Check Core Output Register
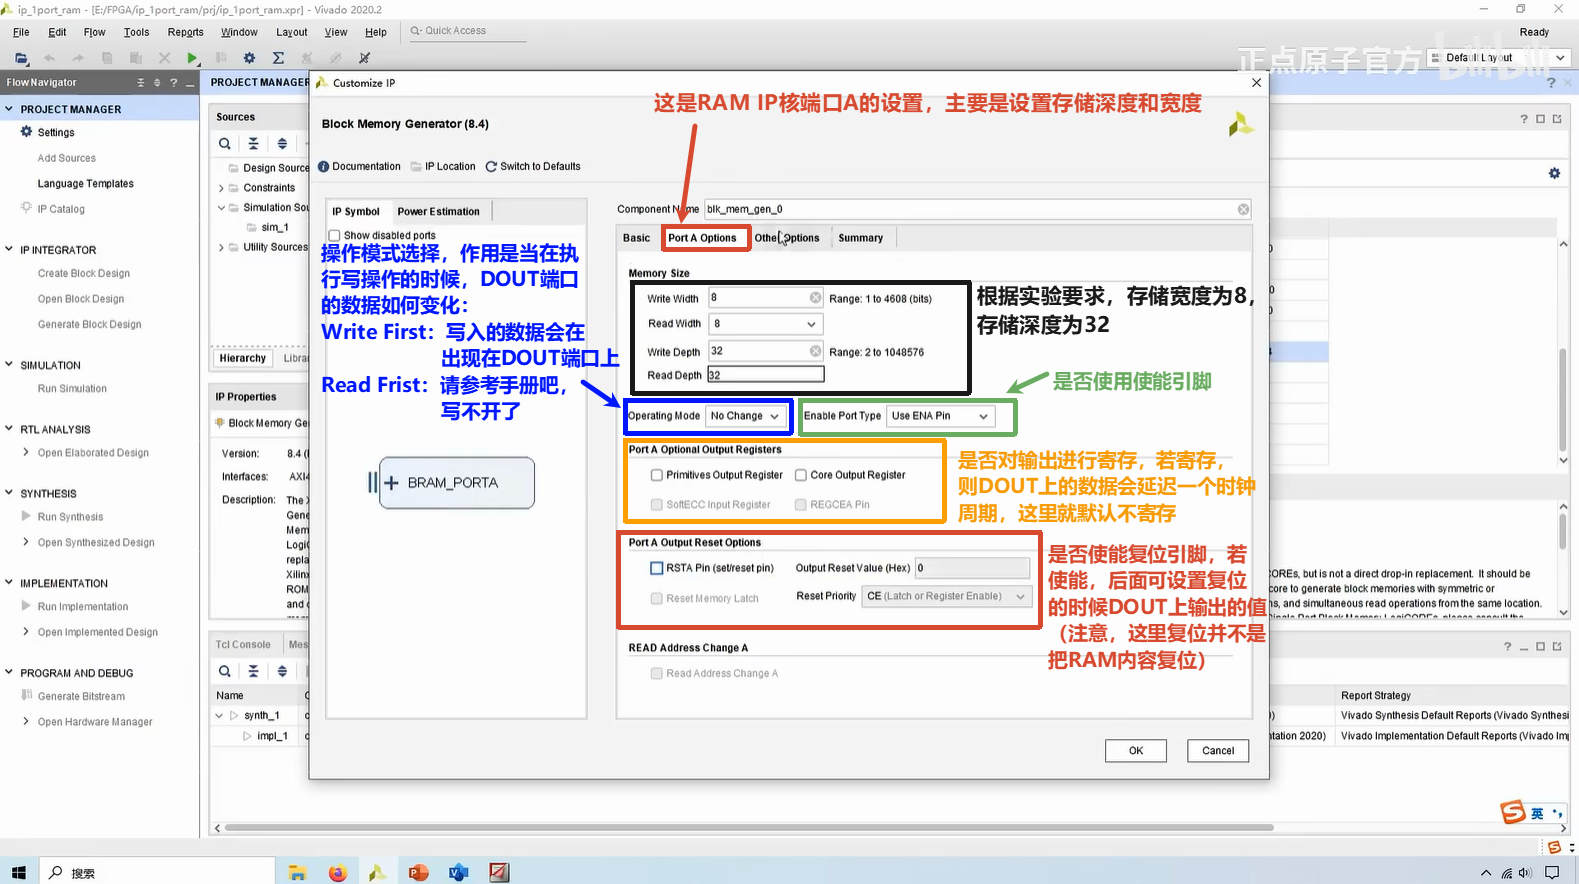 [x=801, y=475]
